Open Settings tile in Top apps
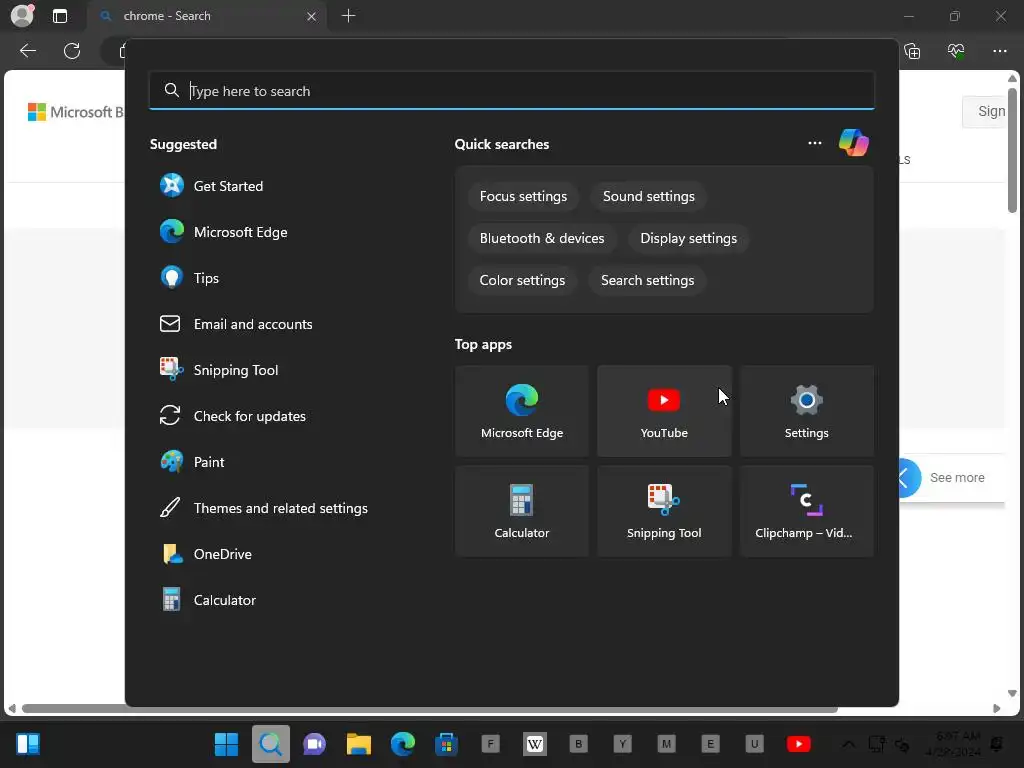Screen dimensions: 1024x768 coord(807,411)
